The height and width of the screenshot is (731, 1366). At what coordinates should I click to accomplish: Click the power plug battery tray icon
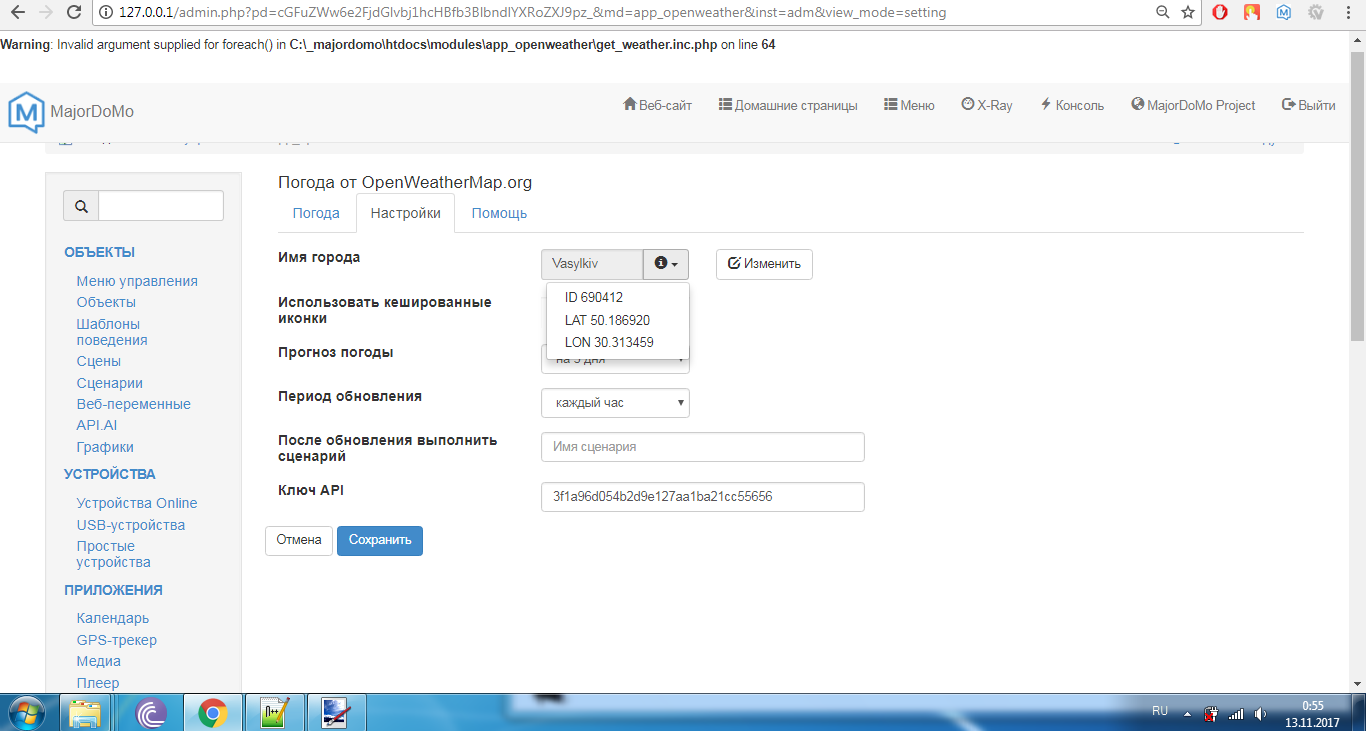(1211, 714)
